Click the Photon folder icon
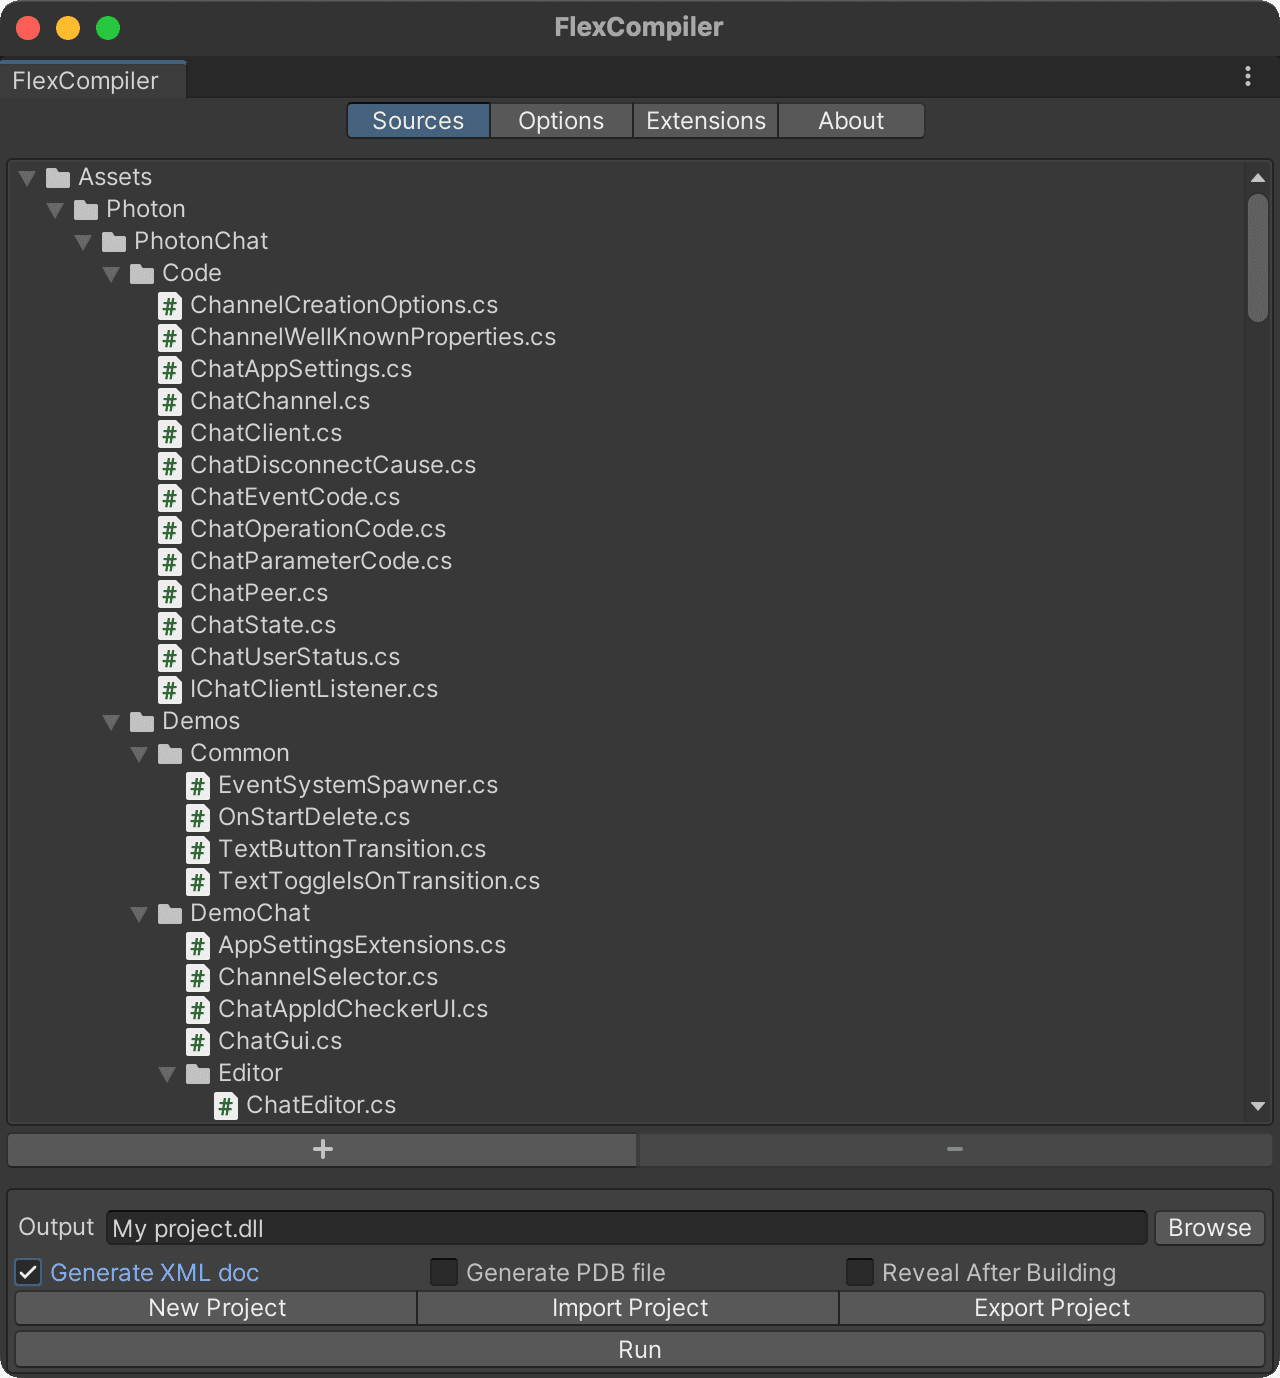 86,210
